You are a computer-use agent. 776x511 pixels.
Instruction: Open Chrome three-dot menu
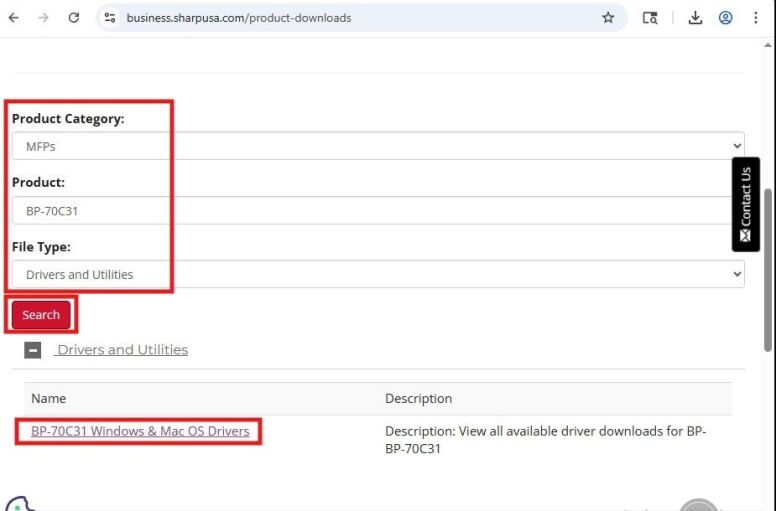[756, 18]
